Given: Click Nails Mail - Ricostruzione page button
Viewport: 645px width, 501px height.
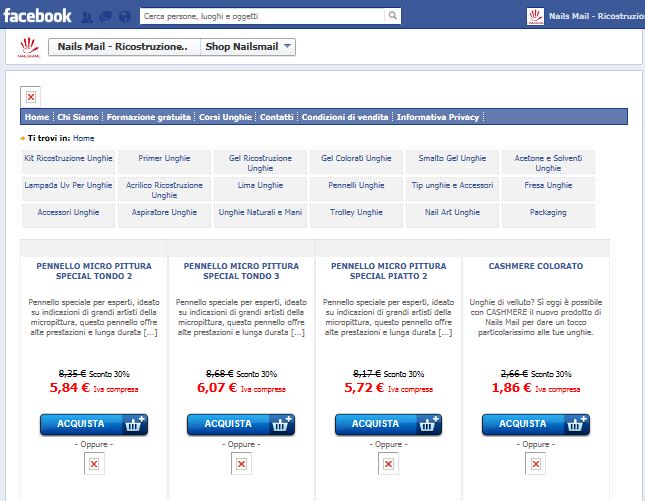Looking at the screenshot, I should [124, 47].
